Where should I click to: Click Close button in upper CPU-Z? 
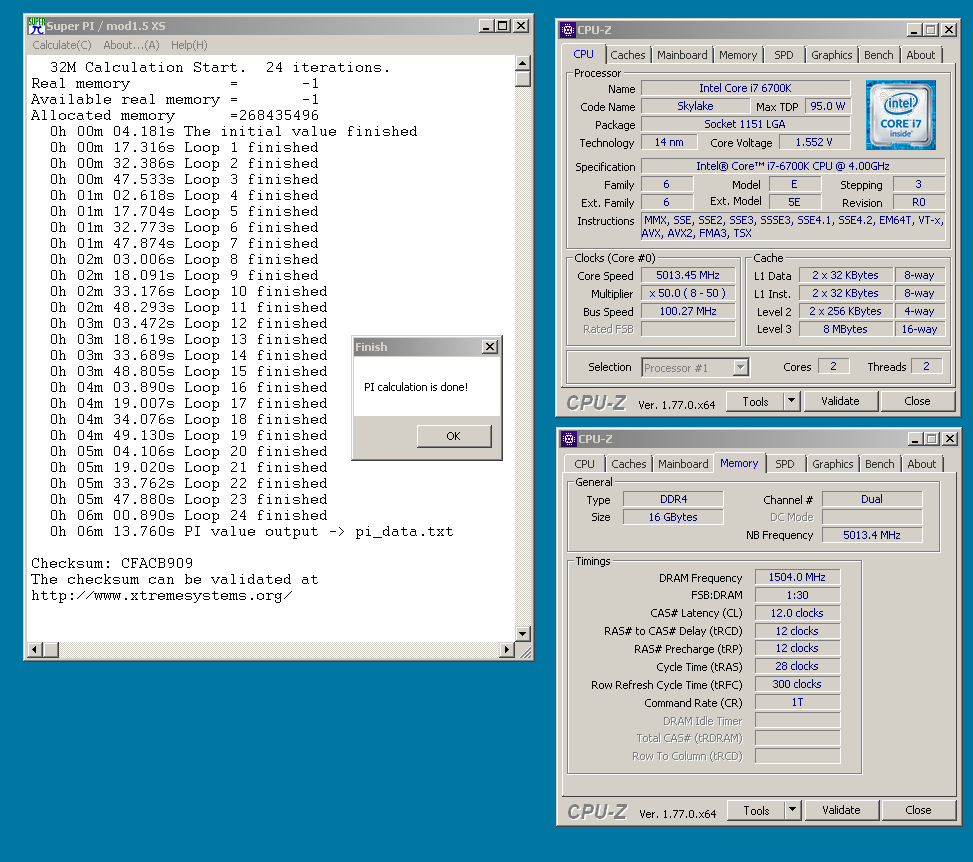[917, 402]
